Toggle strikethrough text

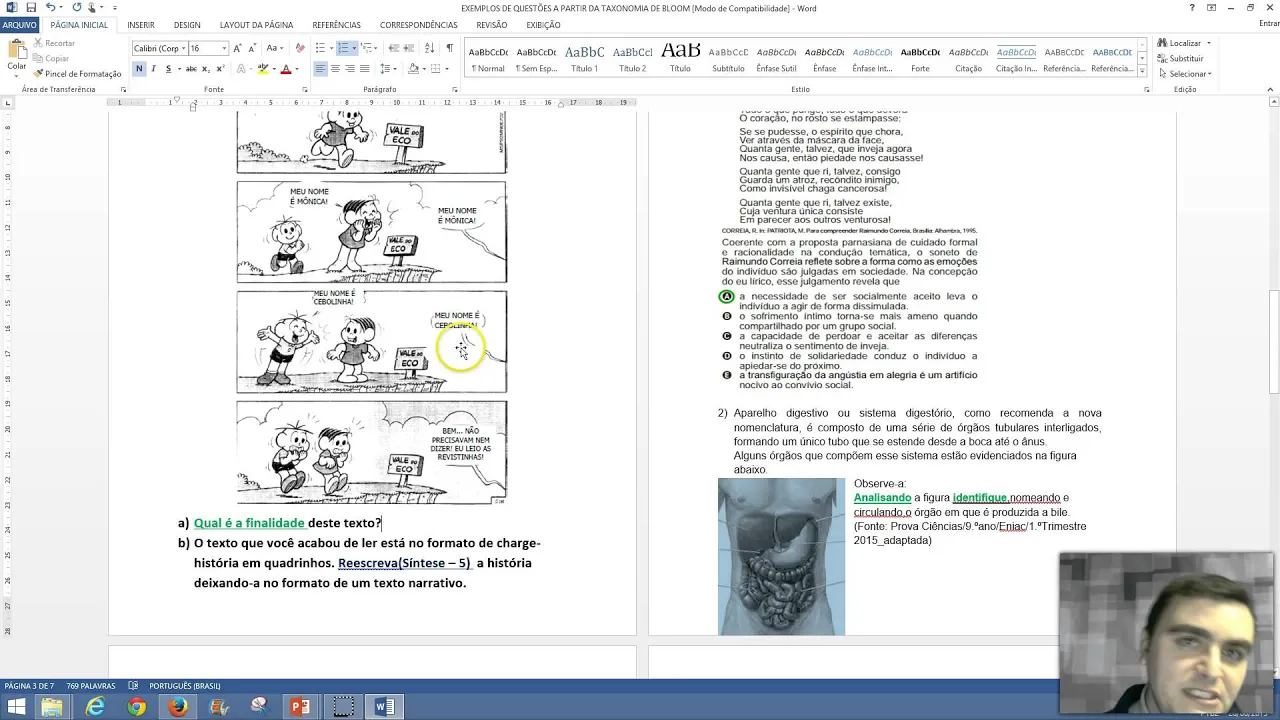[191, 69]
